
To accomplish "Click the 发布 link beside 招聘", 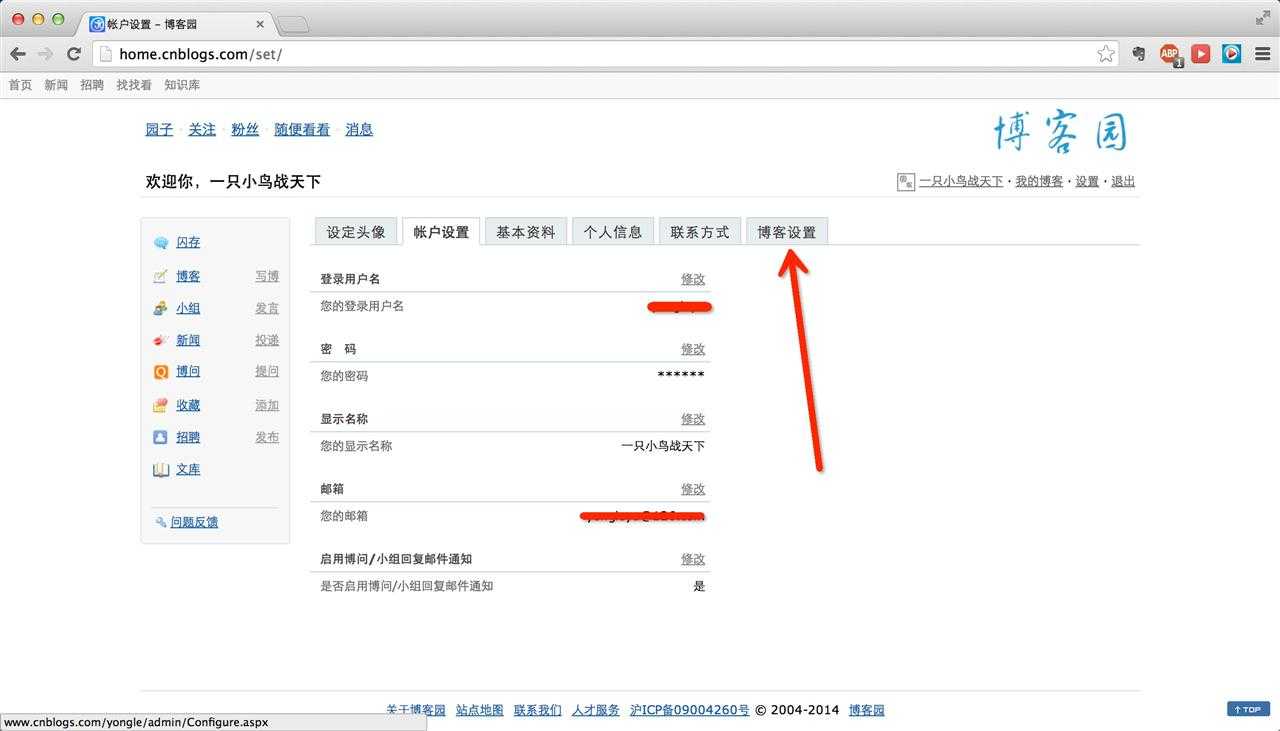I will (x=267, y=437).
